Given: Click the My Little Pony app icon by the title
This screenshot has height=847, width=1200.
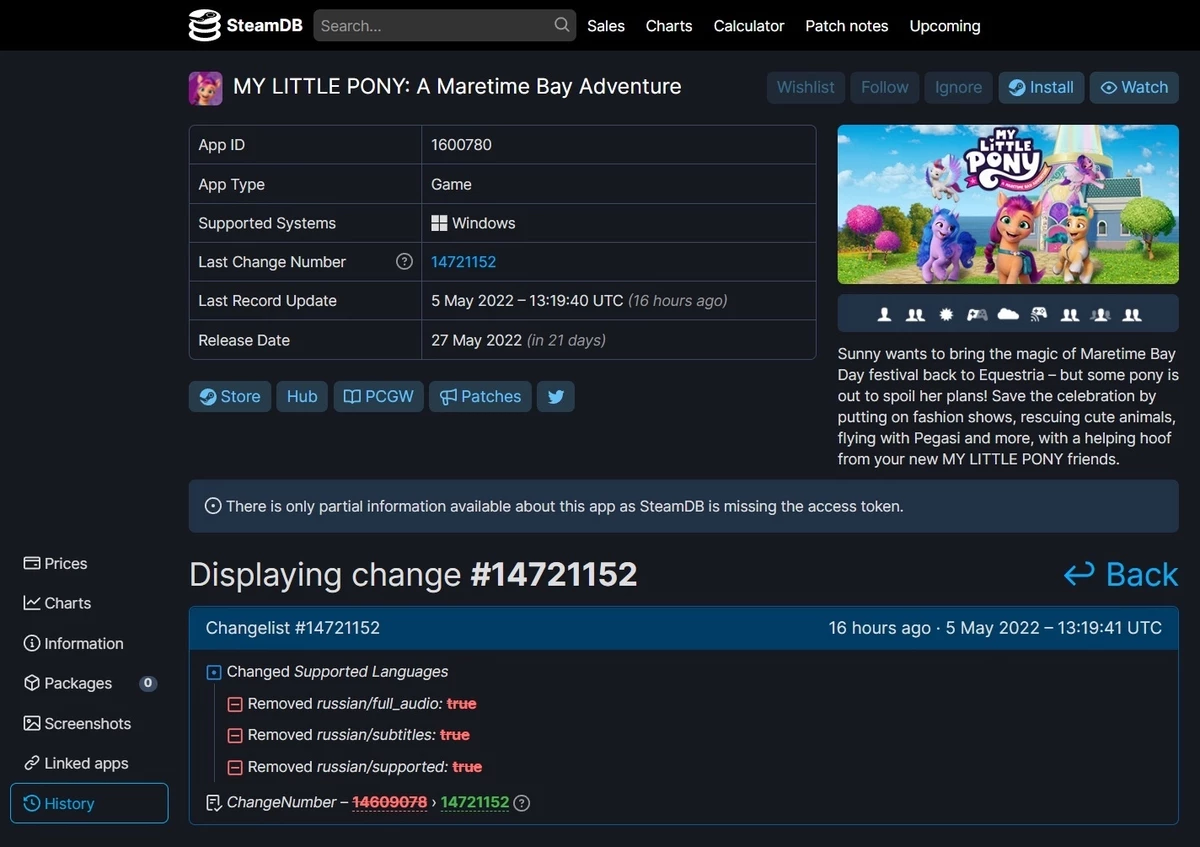Looking at the screenshot, I should [x=205, y=88].
